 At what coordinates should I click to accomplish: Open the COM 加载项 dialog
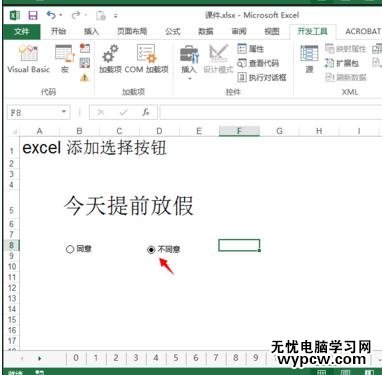(147, 59)
